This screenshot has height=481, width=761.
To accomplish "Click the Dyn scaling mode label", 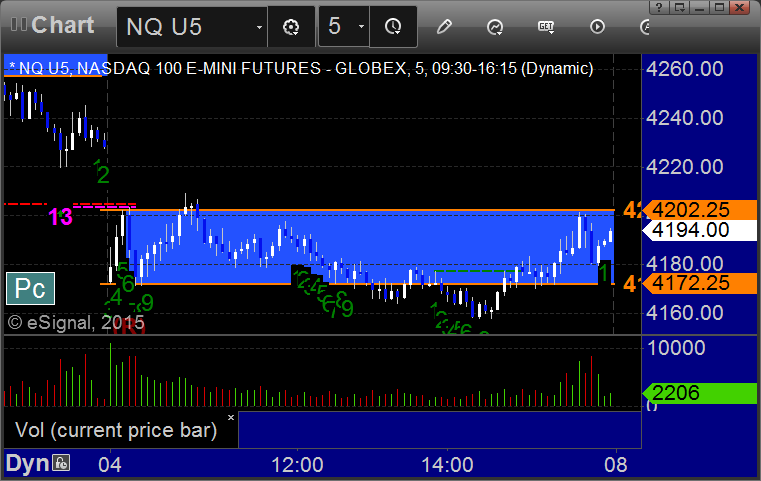I will [28, 463].
